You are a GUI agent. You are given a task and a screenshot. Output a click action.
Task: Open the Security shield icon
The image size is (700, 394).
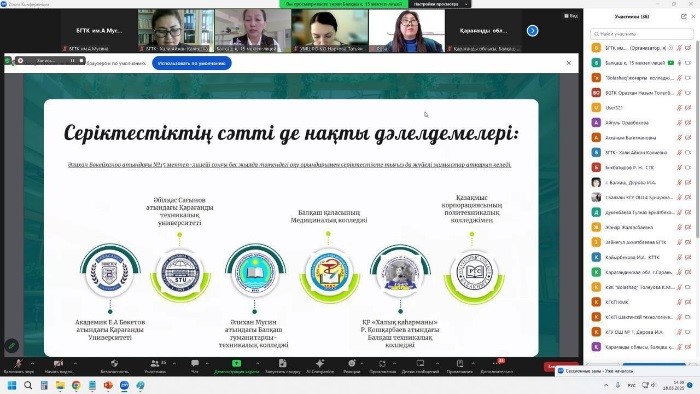point(114,364)
